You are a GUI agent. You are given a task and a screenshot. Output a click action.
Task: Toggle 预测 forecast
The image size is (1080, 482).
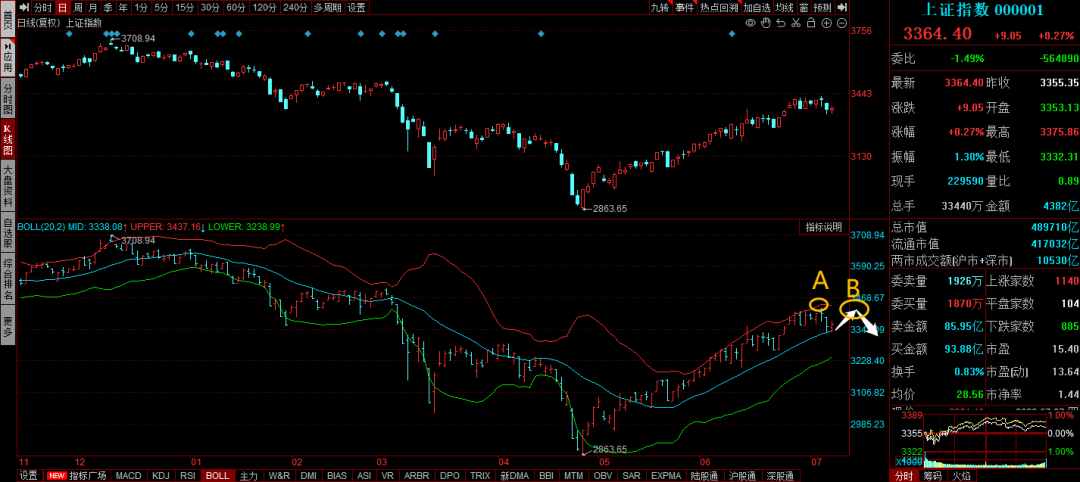pyautogui.click(x=822, y=8)
